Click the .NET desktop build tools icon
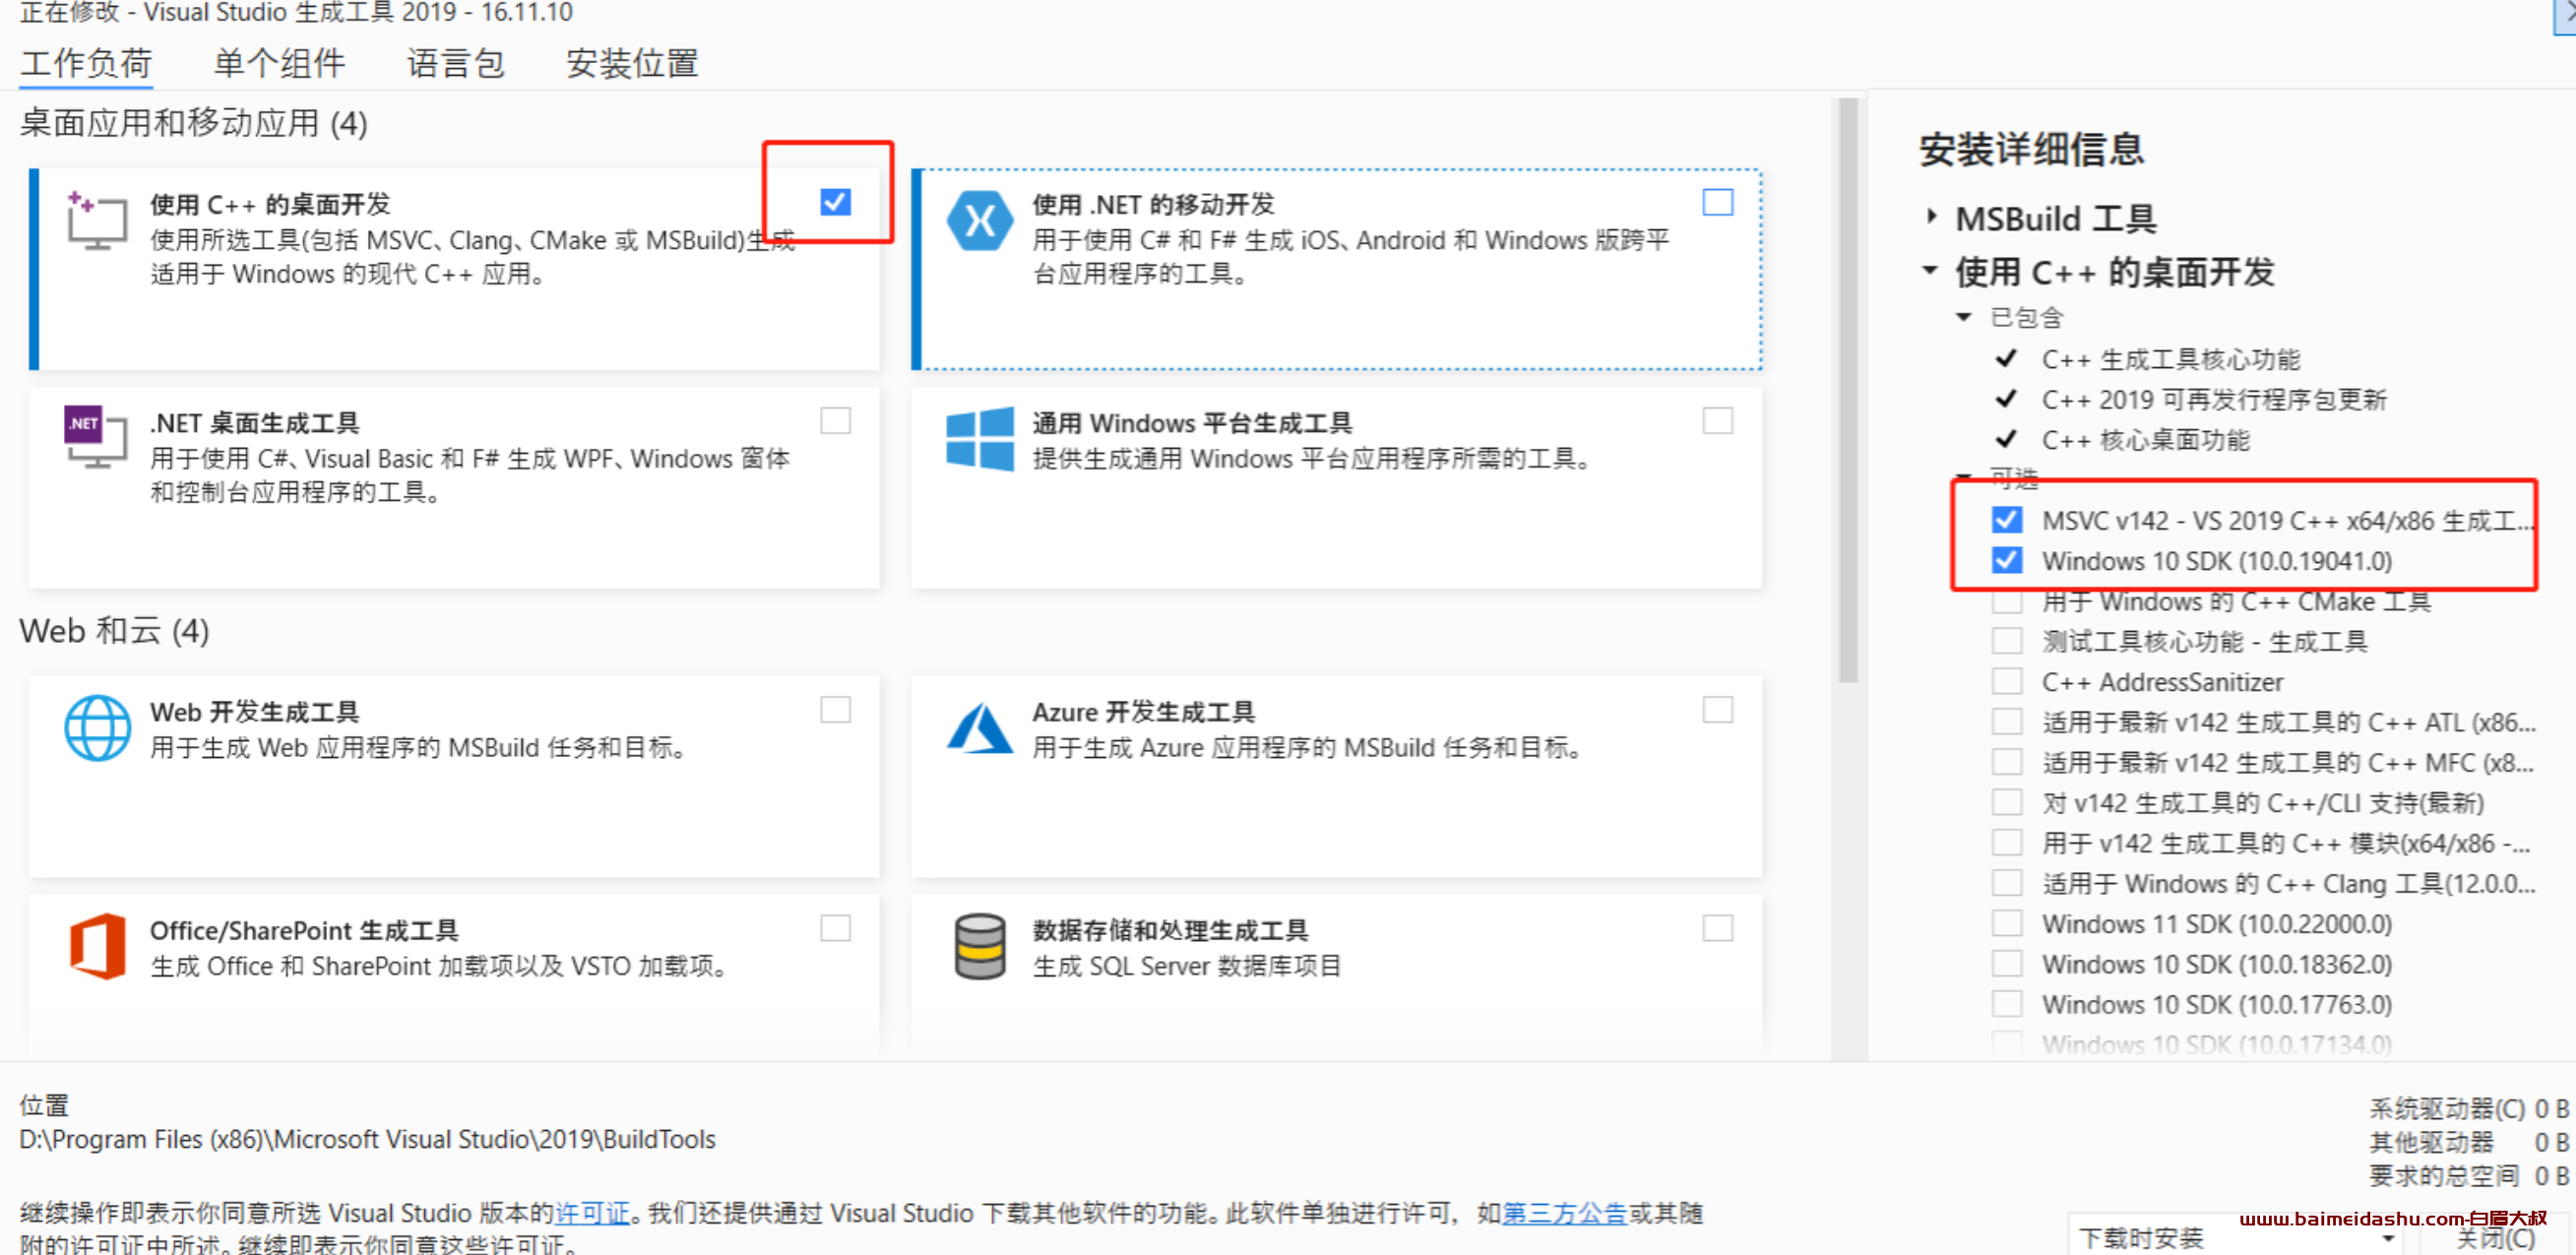 [97, 437]
